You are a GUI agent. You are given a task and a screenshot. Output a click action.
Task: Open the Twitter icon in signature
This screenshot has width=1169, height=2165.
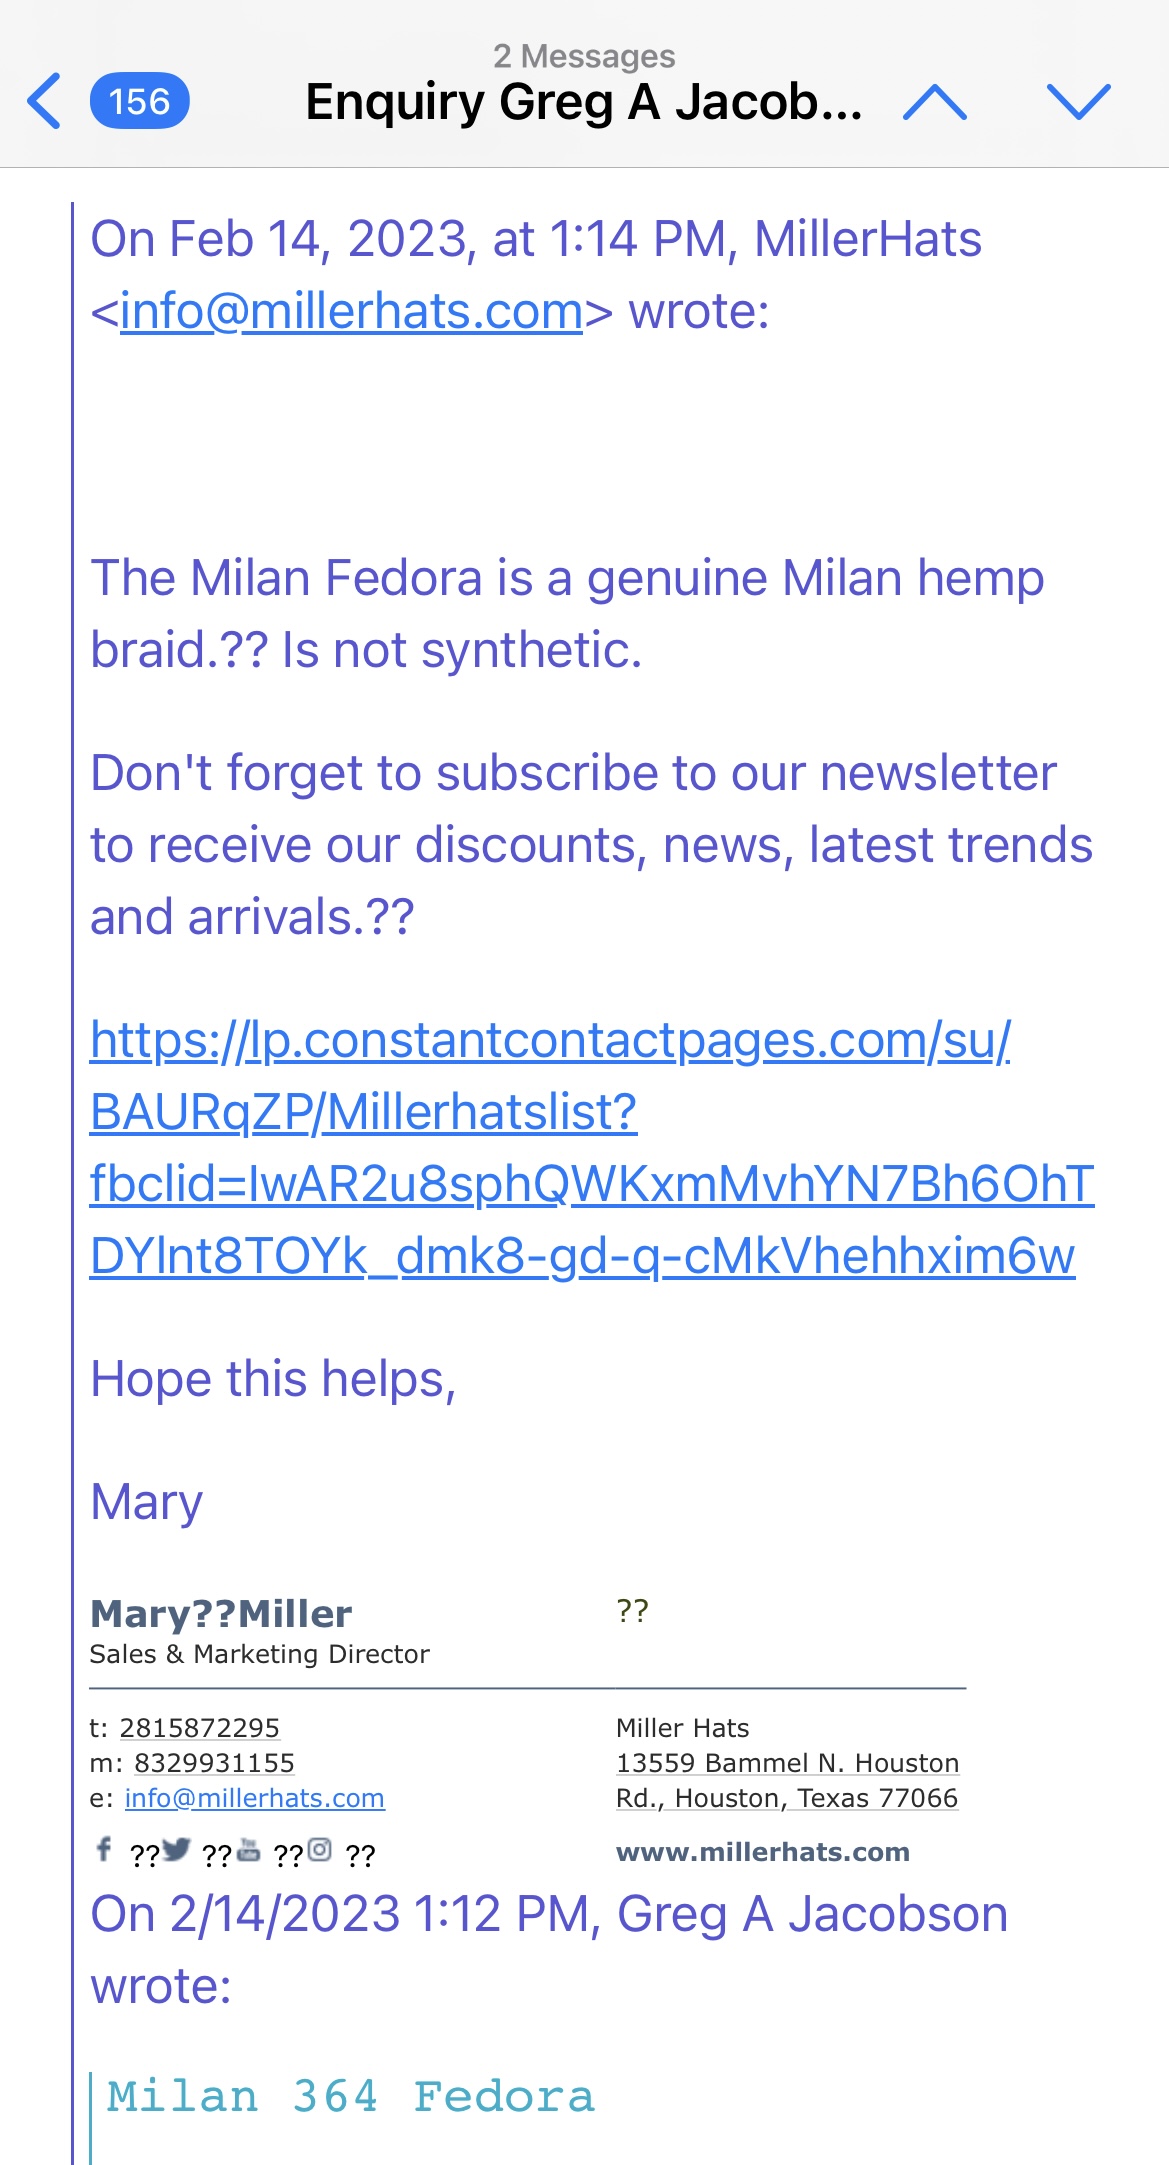click(176, 1850)
